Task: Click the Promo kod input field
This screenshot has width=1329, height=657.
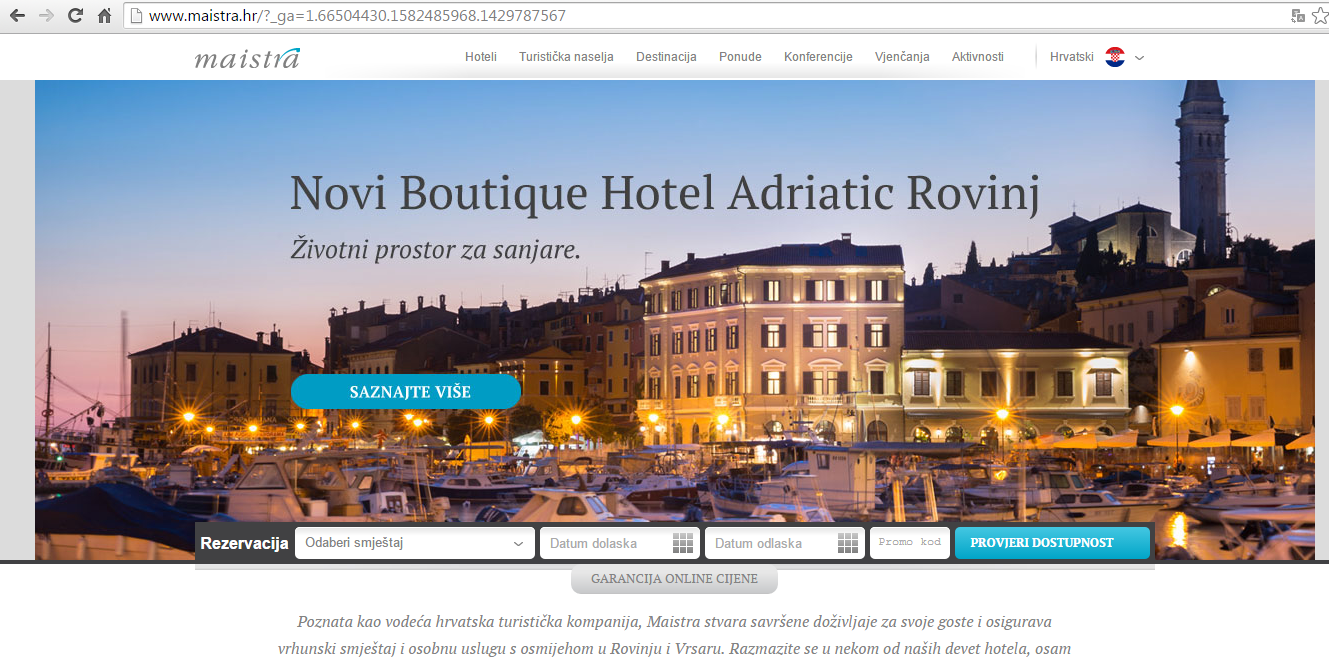Action: pyautogui.click(x=910, y=543)
